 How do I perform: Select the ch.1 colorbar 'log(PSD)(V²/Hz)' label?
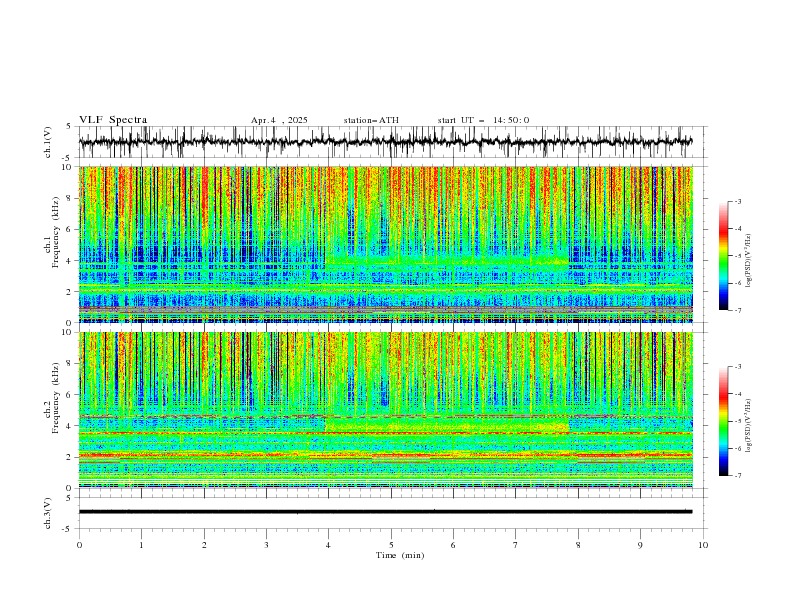click(749, 261)
